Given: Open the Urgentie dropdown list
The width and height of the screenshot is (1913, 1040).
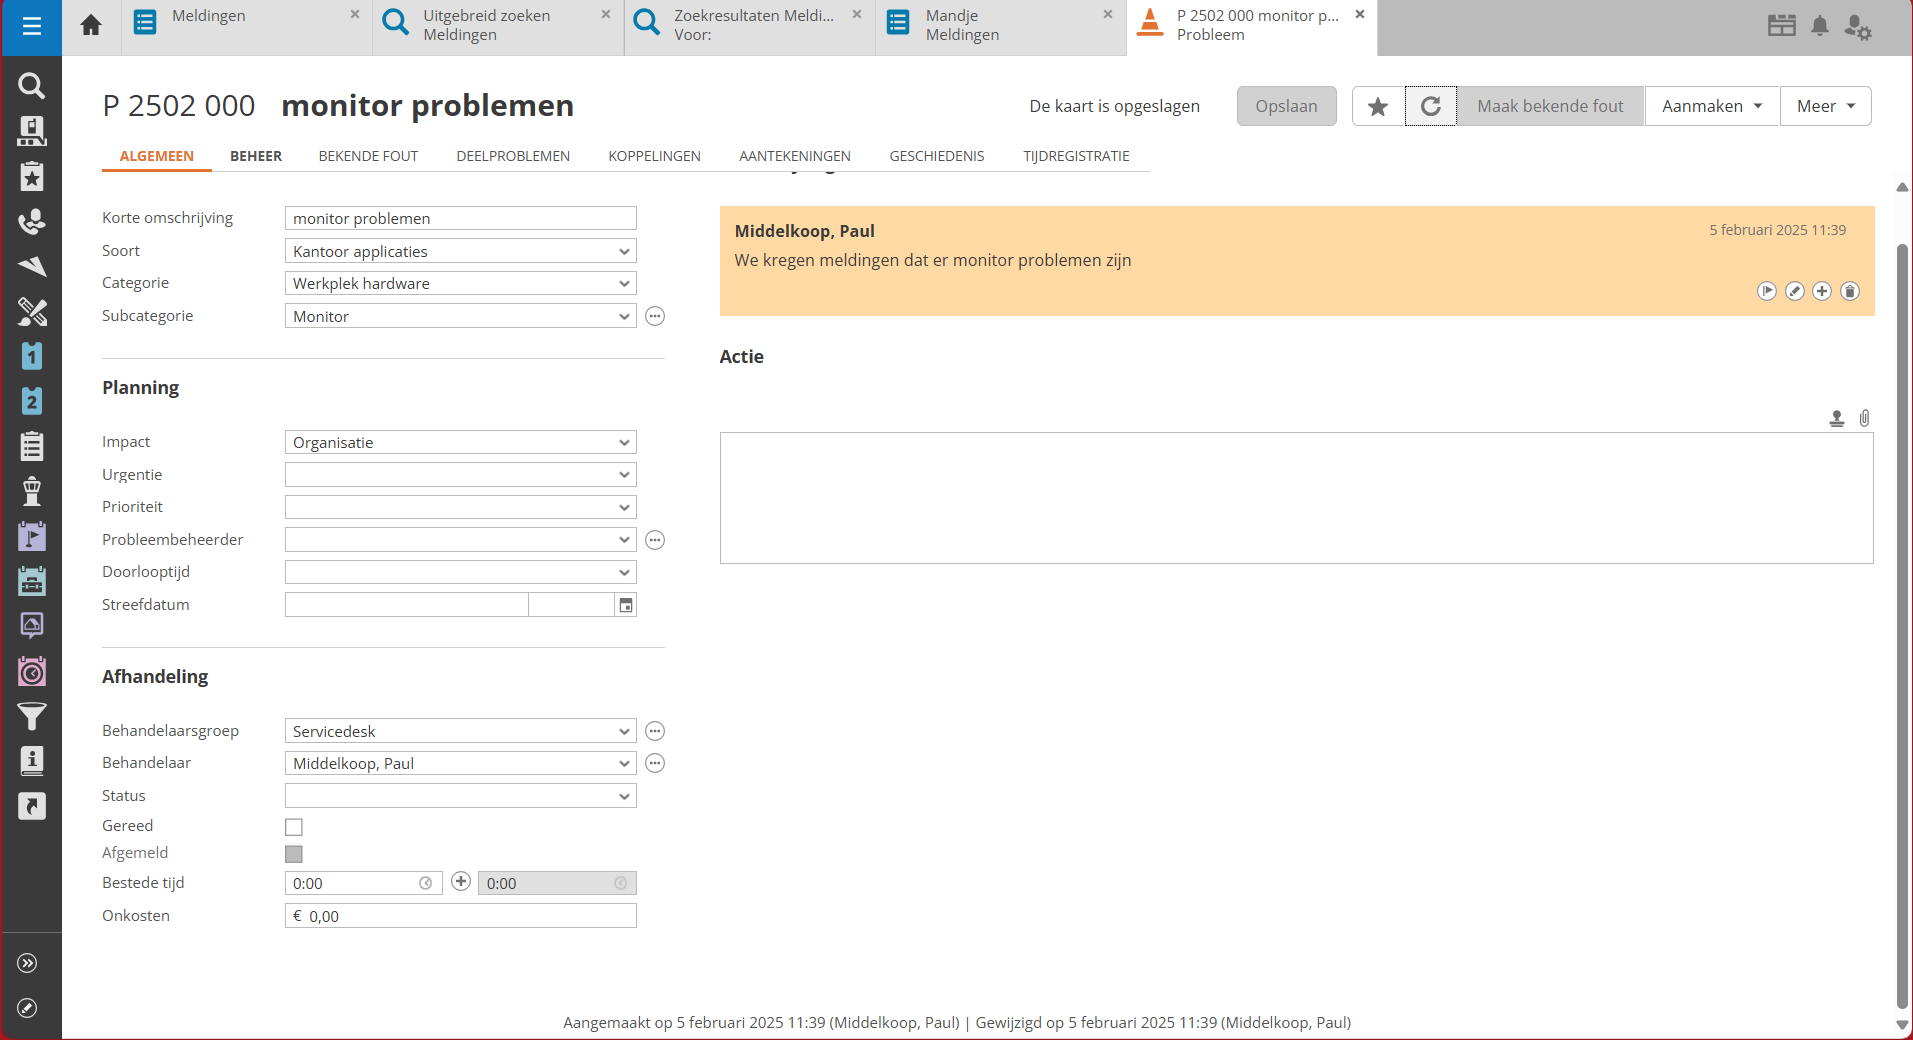Looking at the screenshot, I should click(624, 475).
